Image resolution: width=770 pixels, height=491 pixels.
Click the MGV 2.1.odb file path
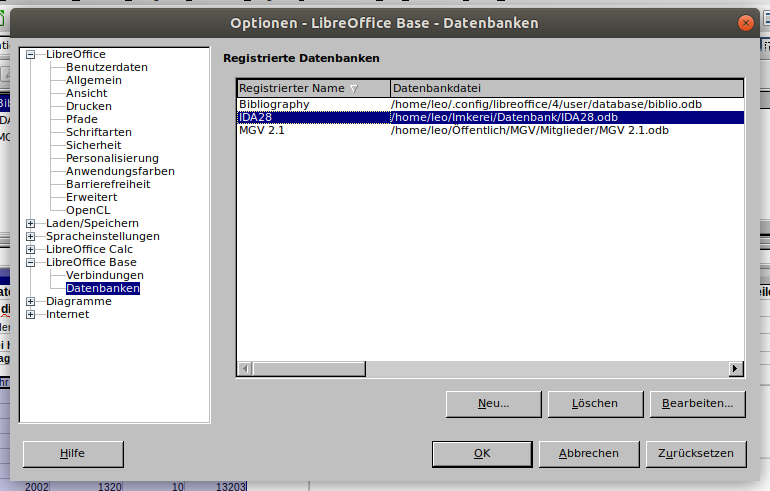[530, 131]
